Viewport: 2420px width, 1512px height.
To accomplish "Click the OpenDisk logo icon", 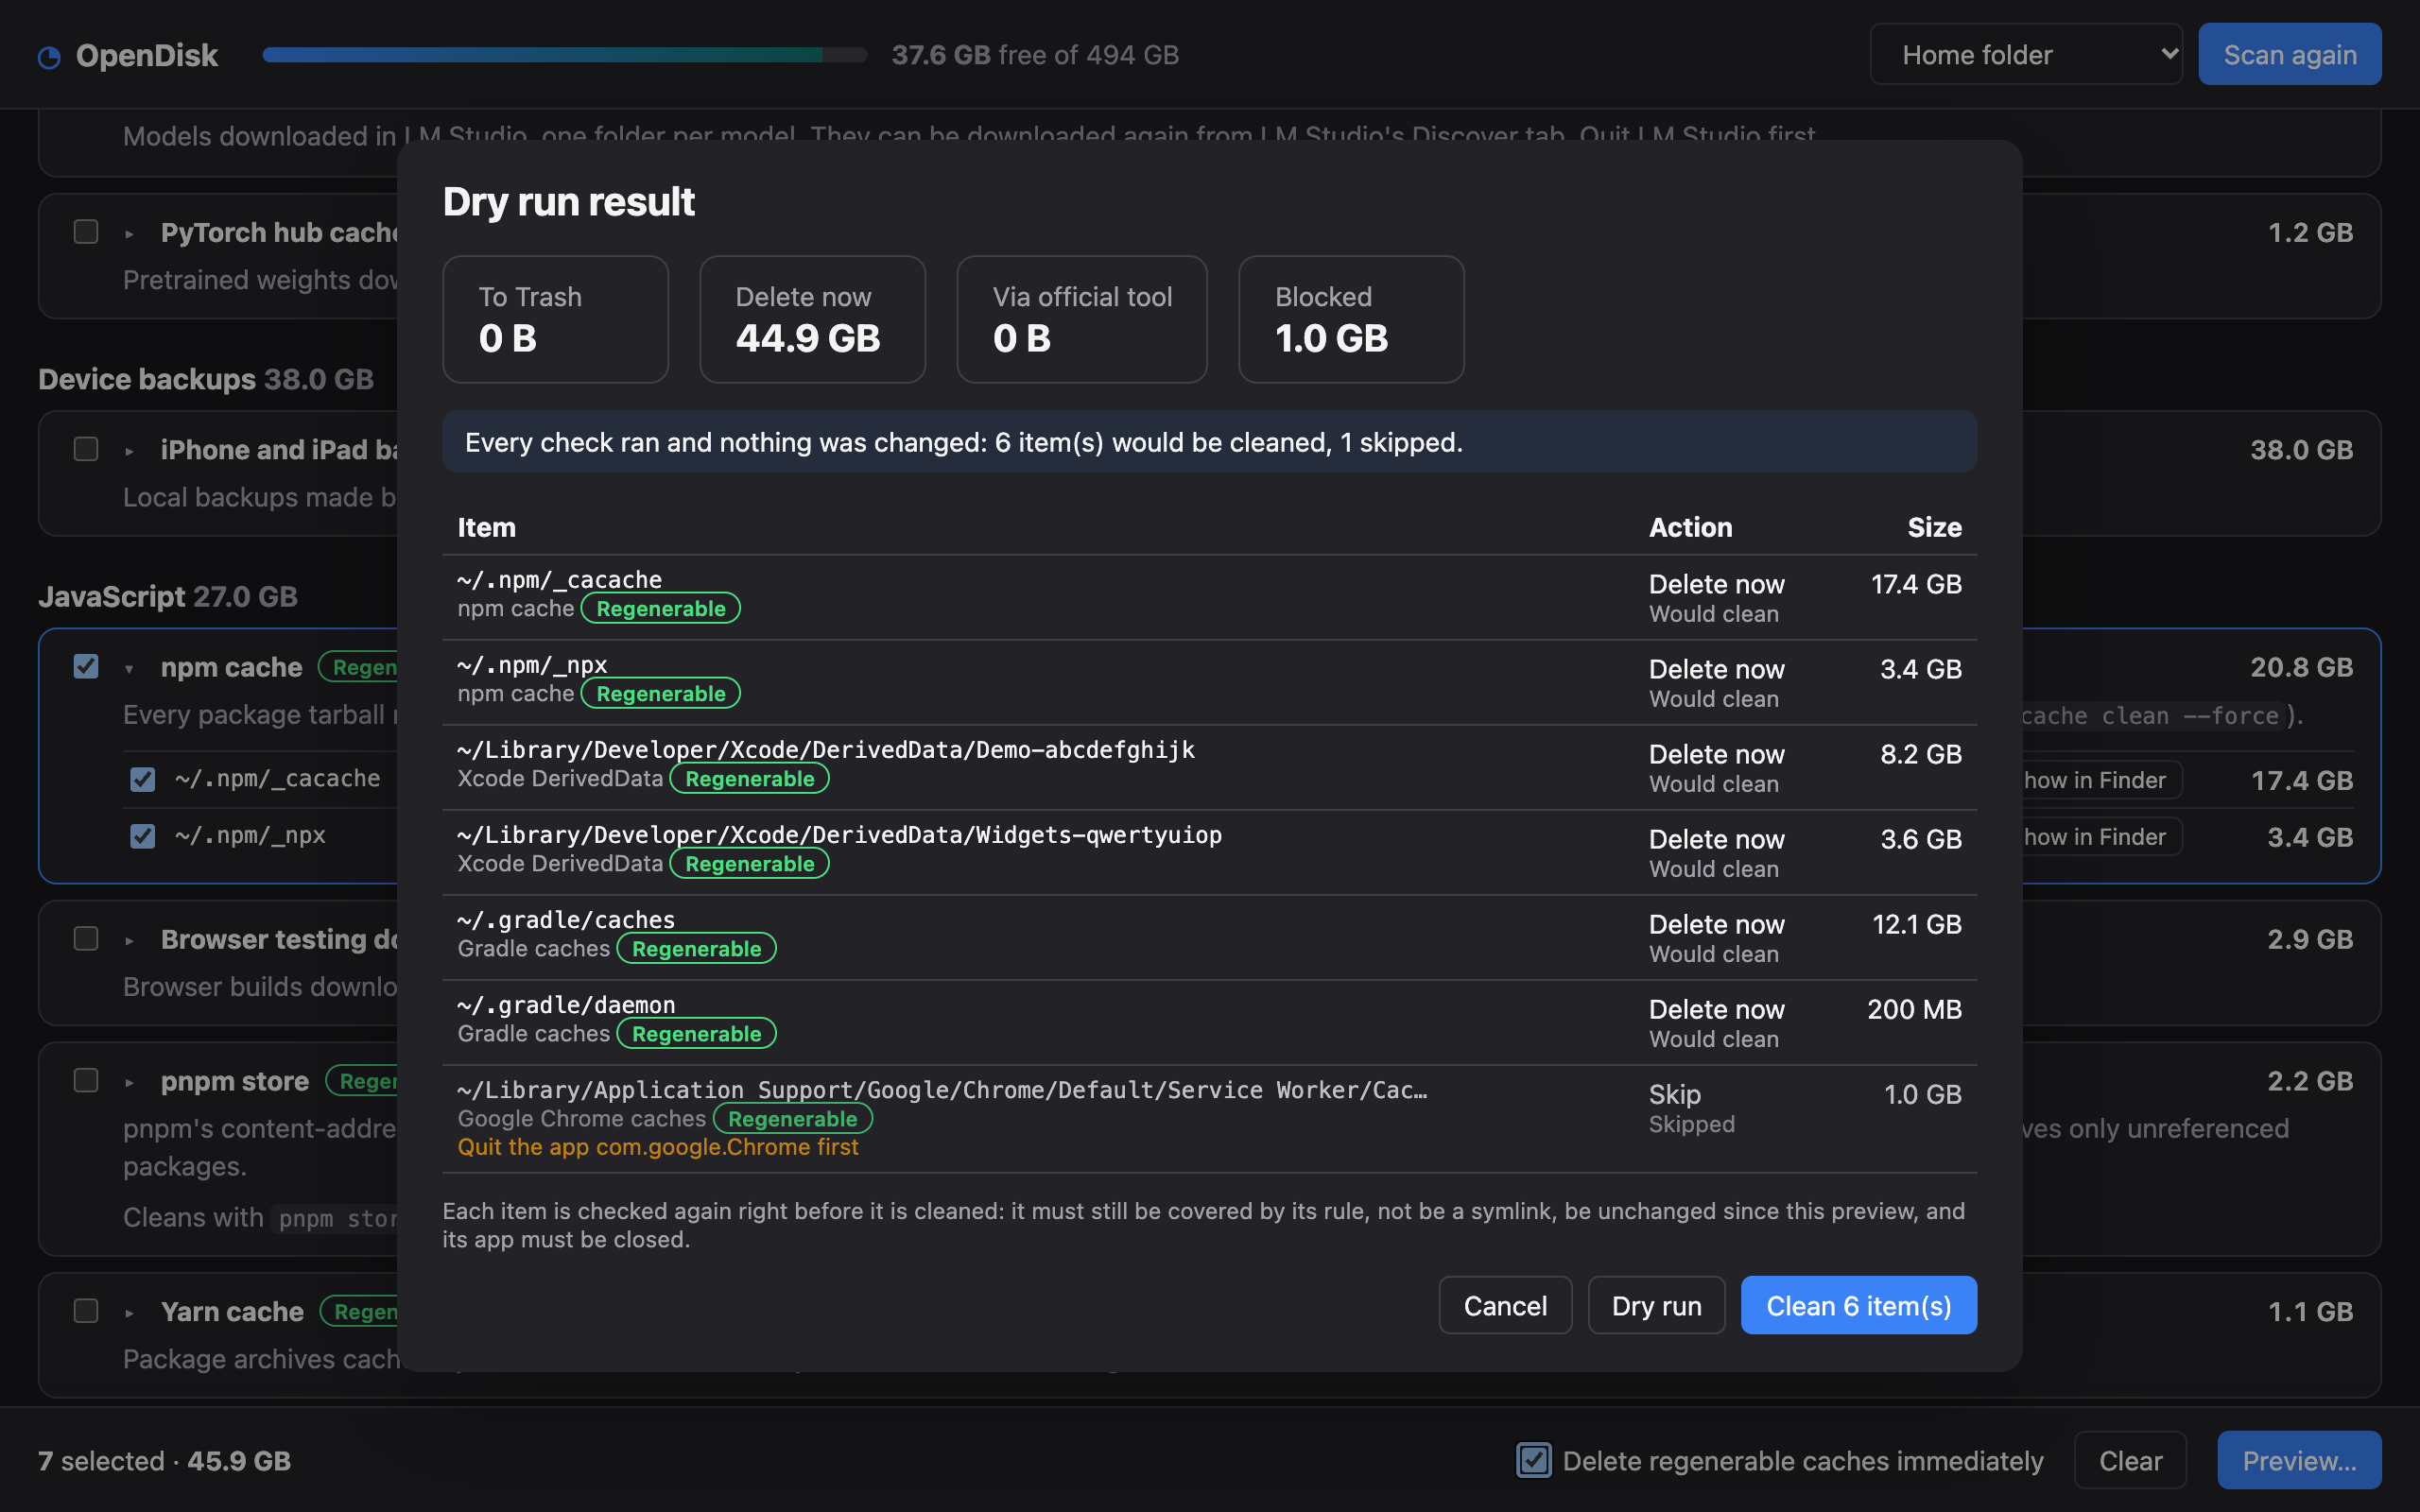I will click(49, 57).
